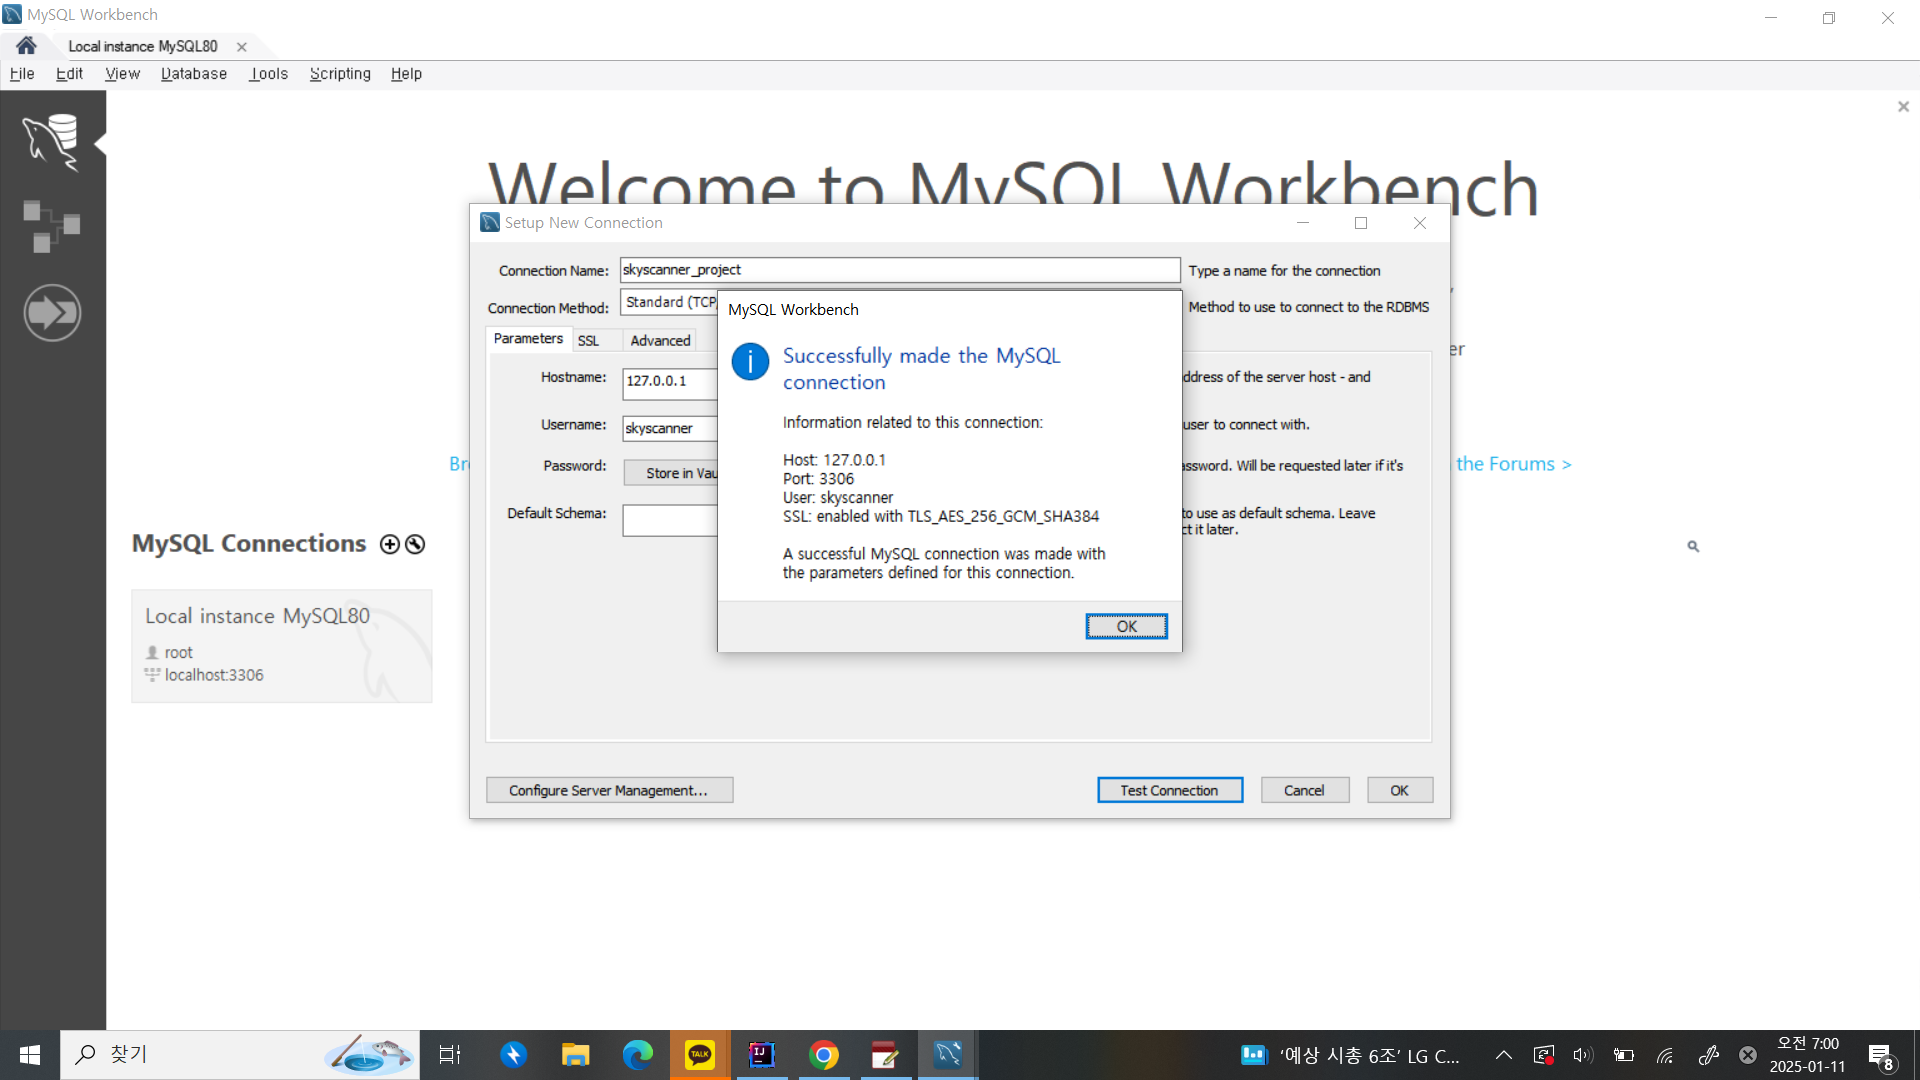Click the MySQL Workbench taskbar icon
Viewport: 1920px width, 1080px height.
pyautogui.click(x=948, y=1055)
